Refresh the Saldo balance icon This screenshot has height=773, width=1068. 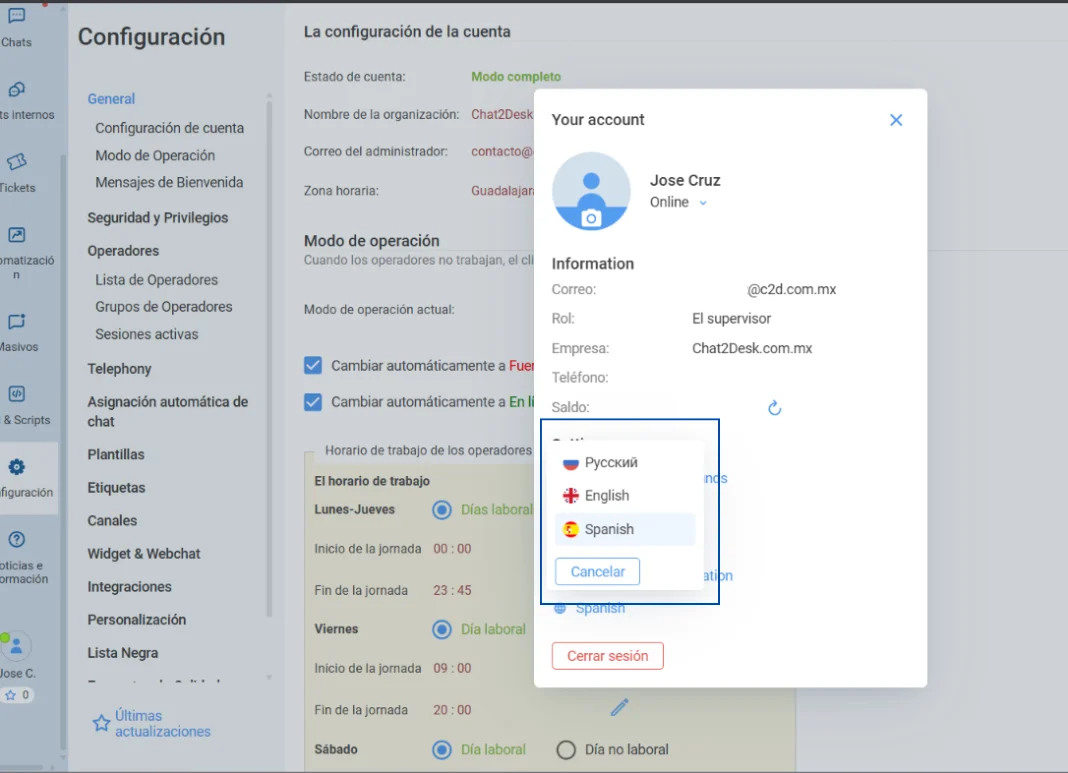774,408
